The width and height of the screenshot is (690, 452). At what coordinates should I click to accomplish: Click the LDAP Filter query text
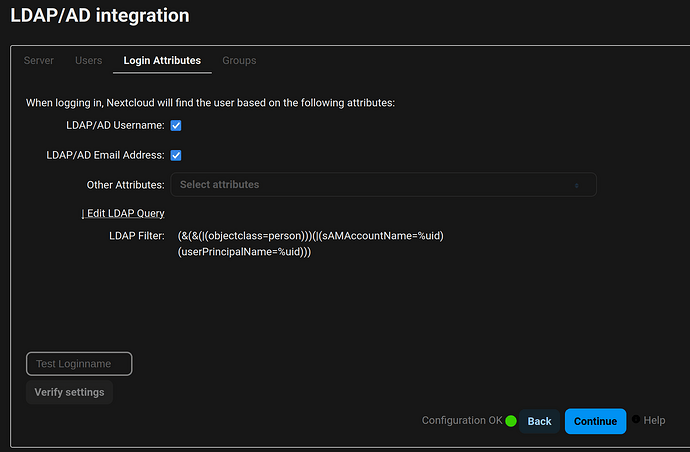point(311,244)
